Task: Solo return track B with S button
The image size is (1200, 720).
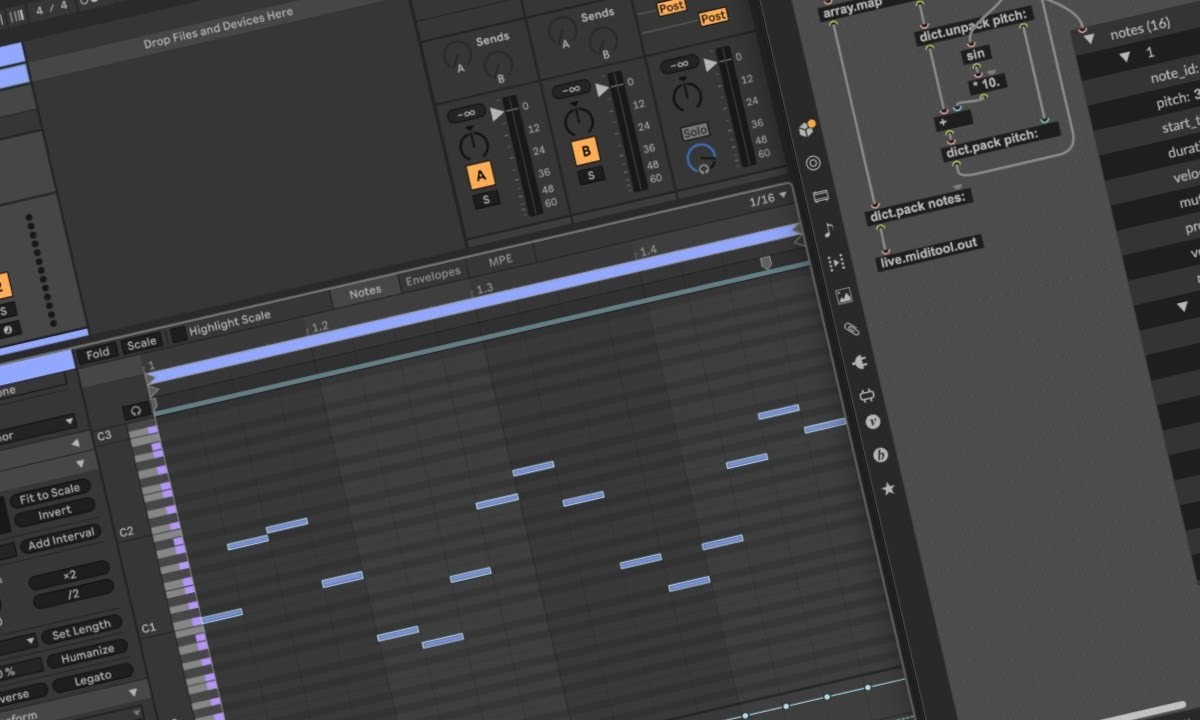Action: point(591,176)
